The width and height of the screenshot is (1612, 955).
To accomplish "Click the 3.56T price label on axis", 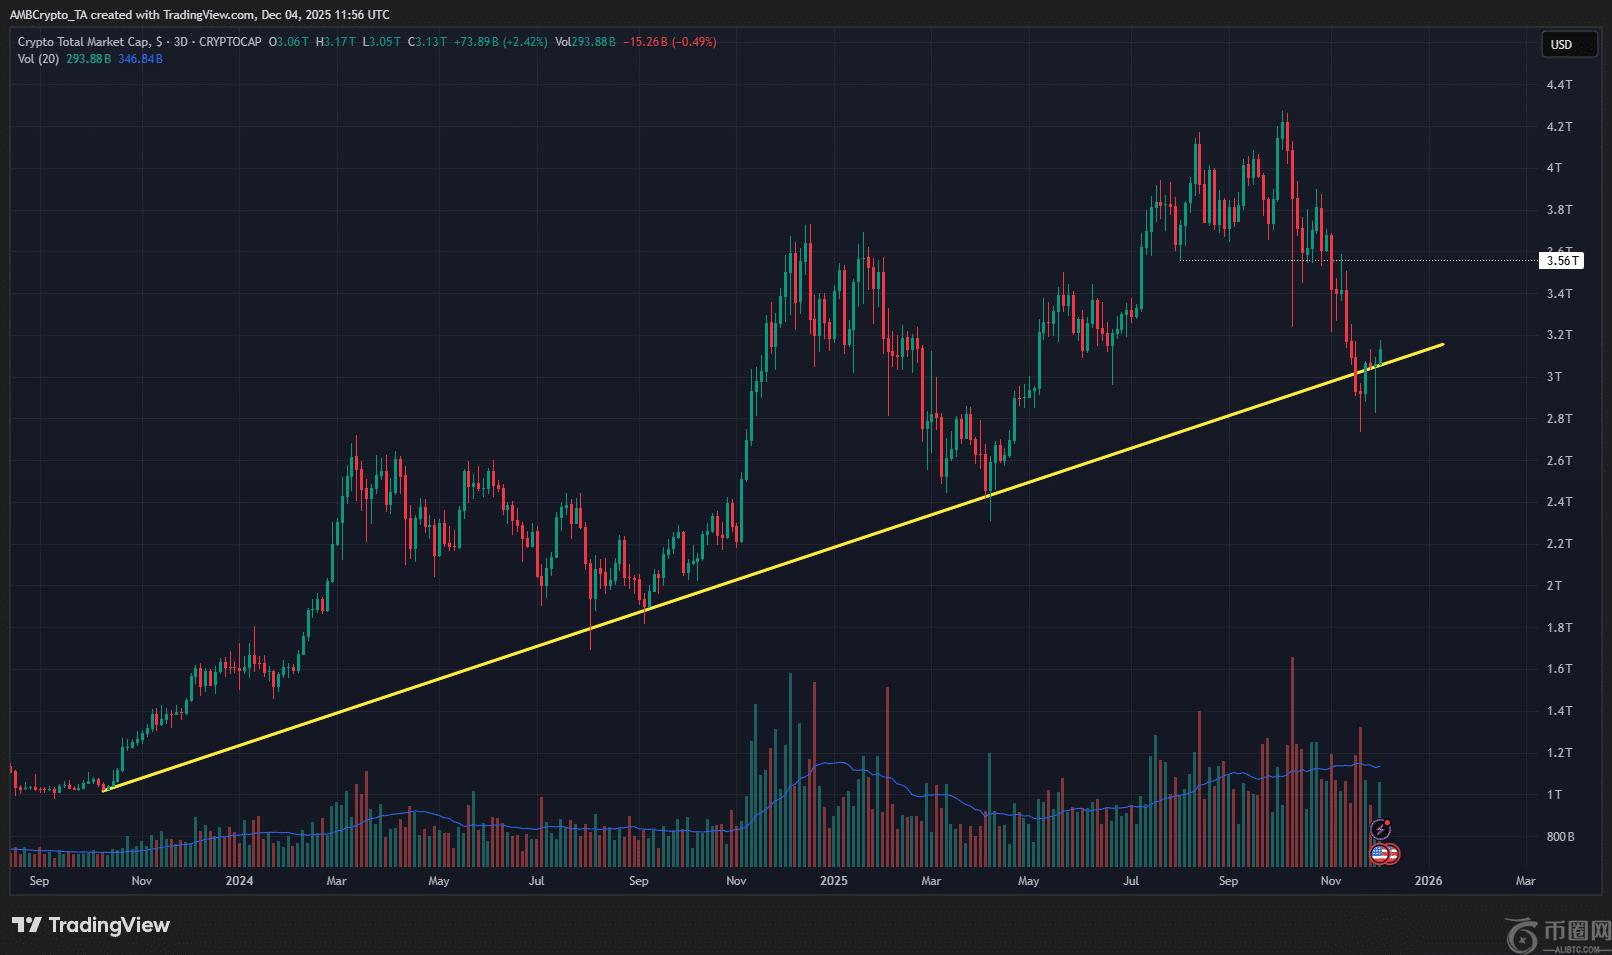I will coord(1563,261).
